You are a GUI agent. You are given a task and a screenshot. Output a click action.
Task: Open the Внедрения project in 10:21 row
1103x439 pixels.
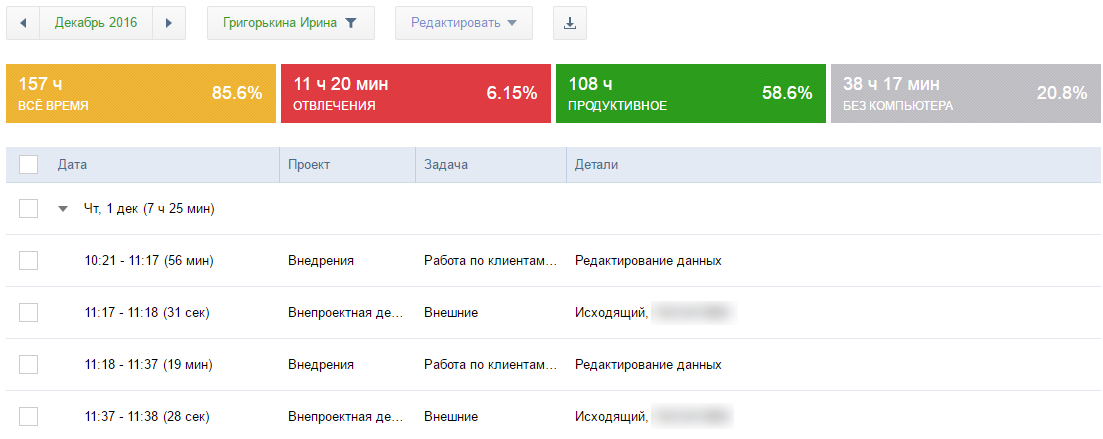(321, 261)
